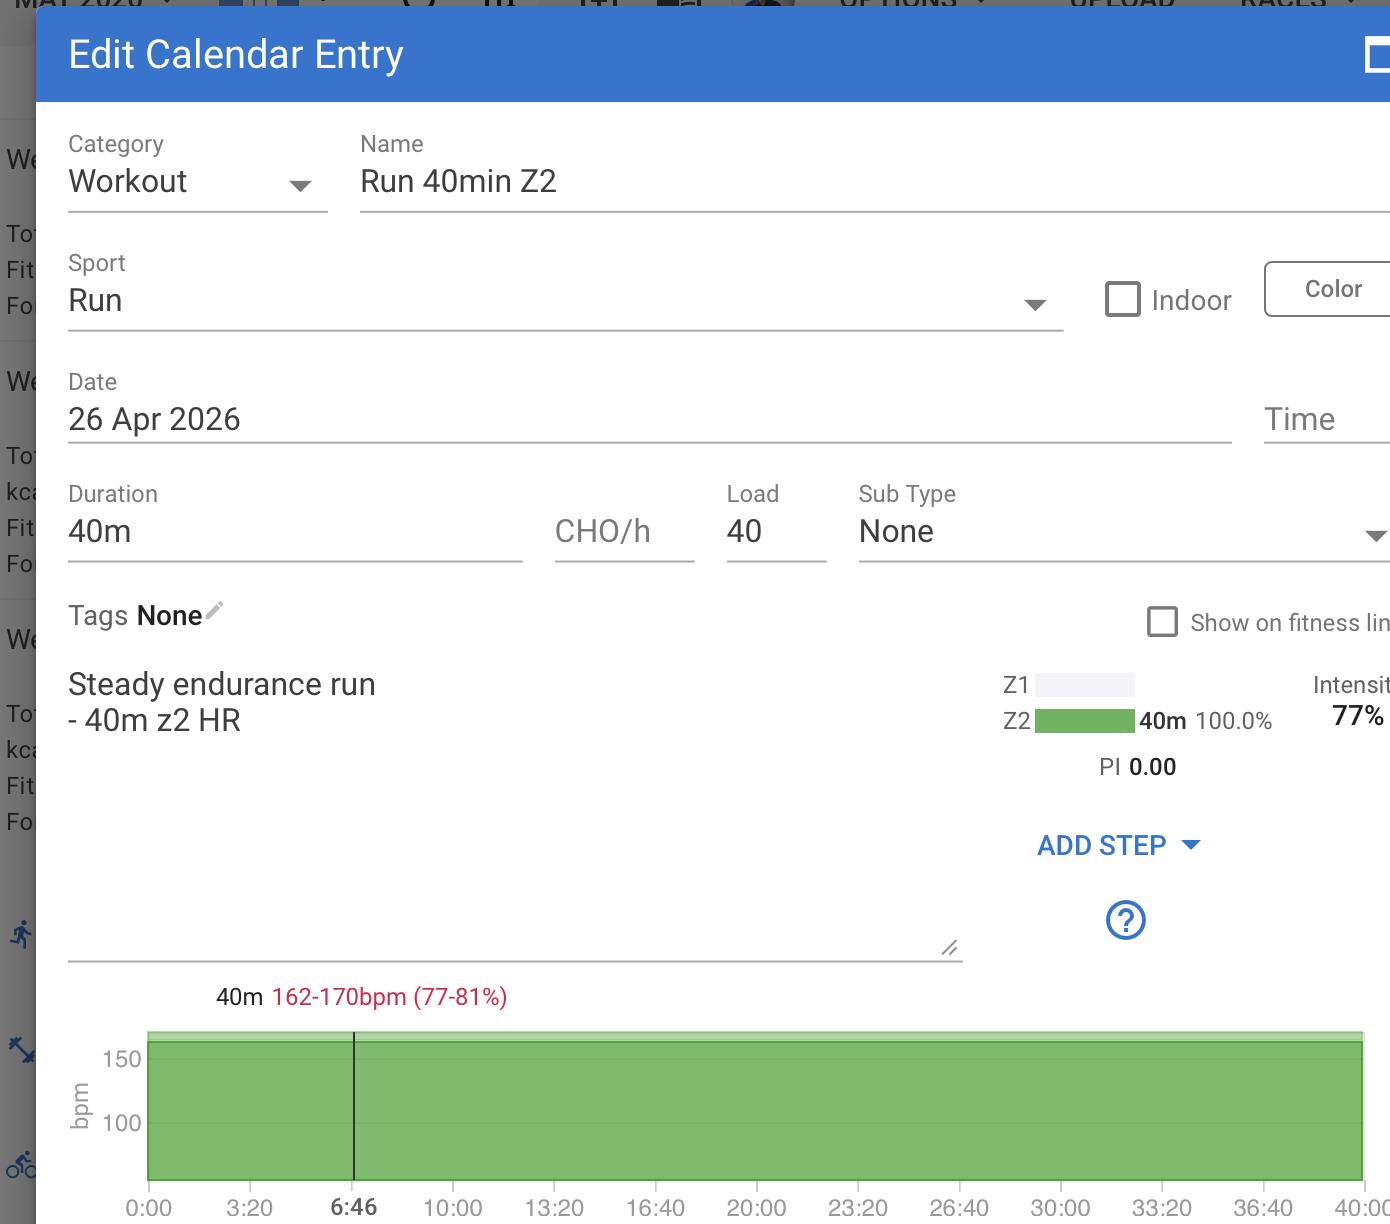Open the Category dropdown set to Workout
Image resolution: width=1390 pixels, height=1224 pixels.
tap(198, 182)
